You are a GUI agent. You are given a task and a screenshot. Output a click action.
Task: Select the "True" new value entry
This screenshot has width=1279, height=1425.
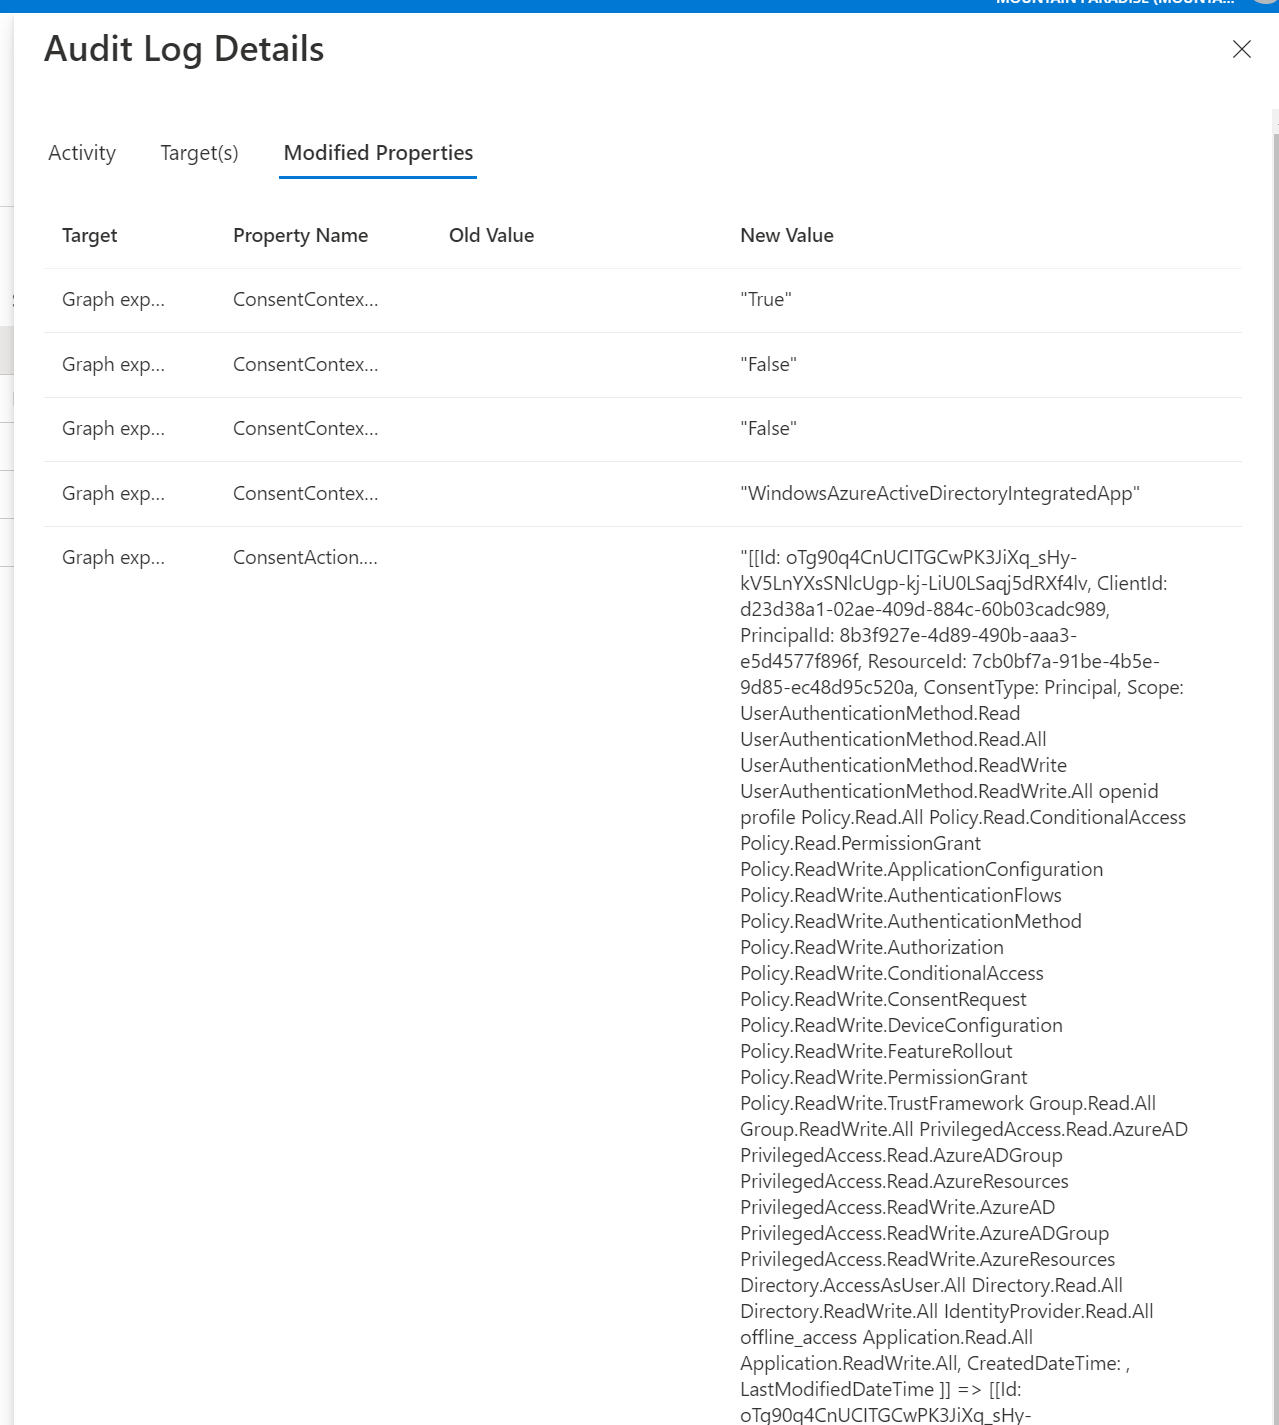pyautogui.click(x=766, y=299)
